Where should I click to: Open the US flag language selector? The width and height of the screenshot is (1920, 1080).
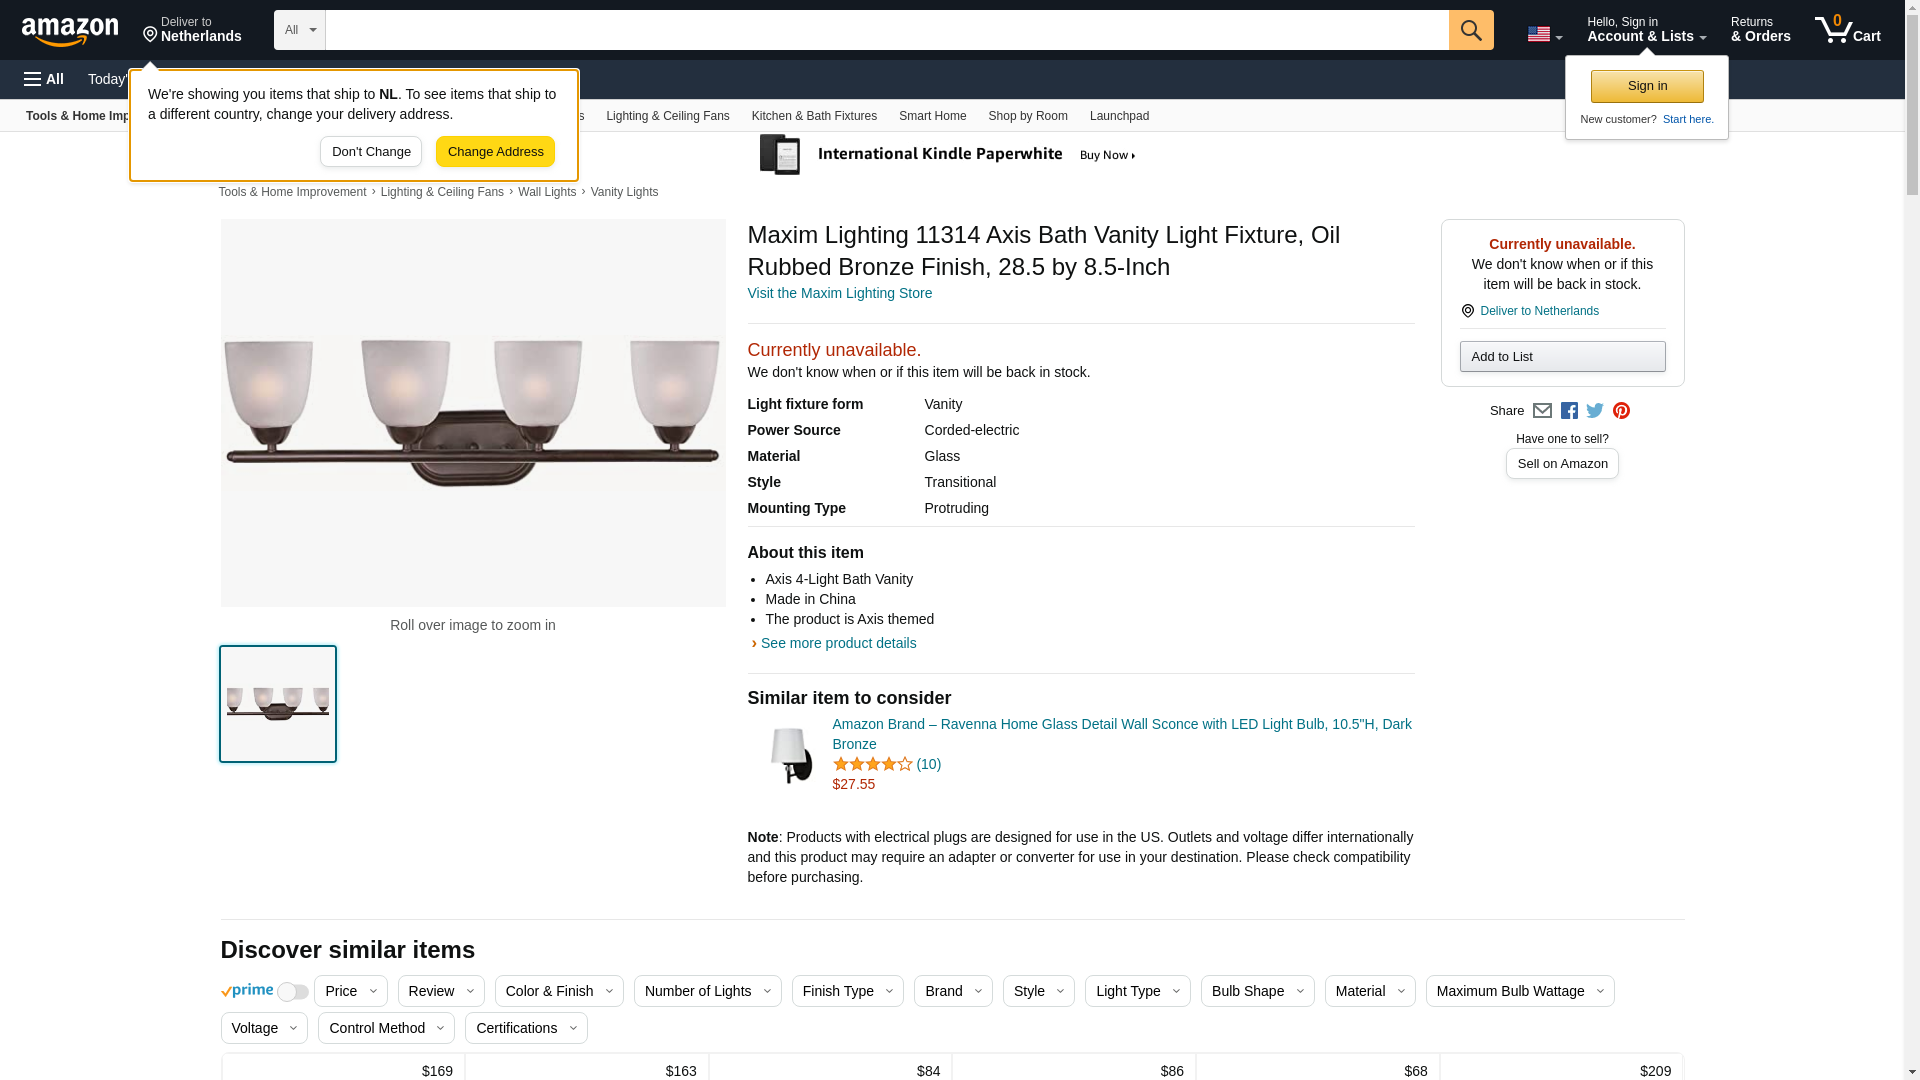pos(1544,34)
